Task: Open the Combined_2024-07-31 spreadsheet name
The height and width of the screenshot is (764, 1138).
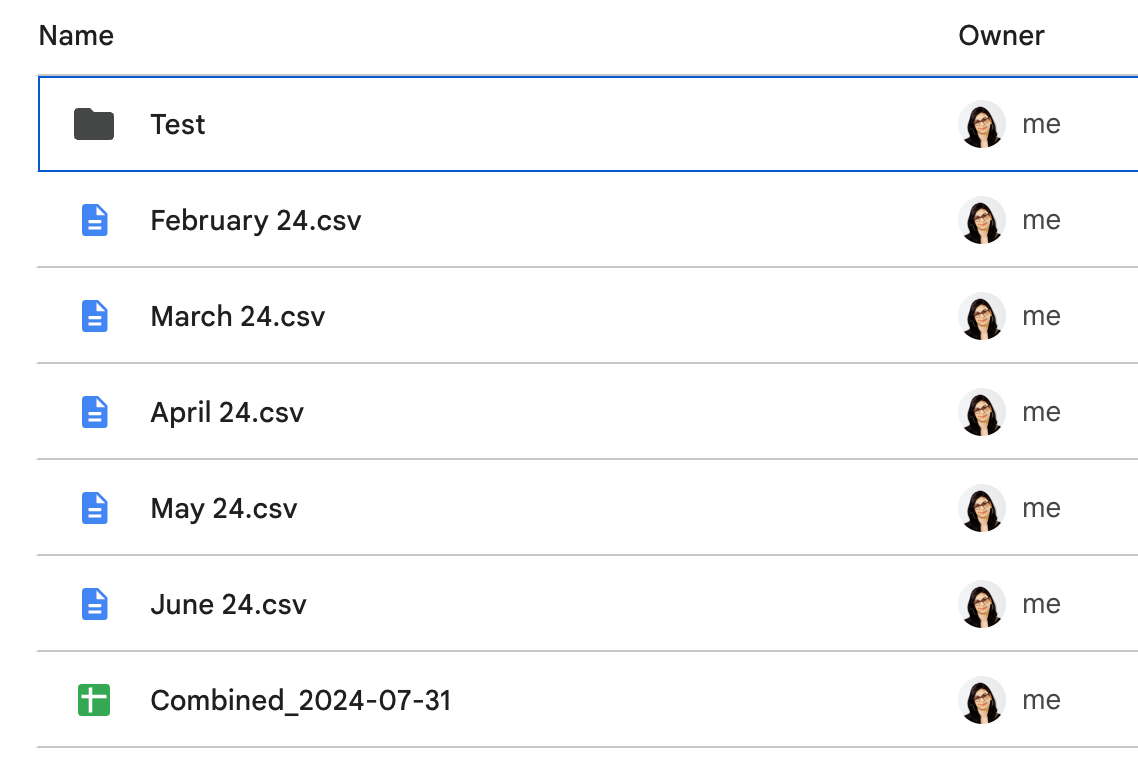Action: (x=300, y=700)
